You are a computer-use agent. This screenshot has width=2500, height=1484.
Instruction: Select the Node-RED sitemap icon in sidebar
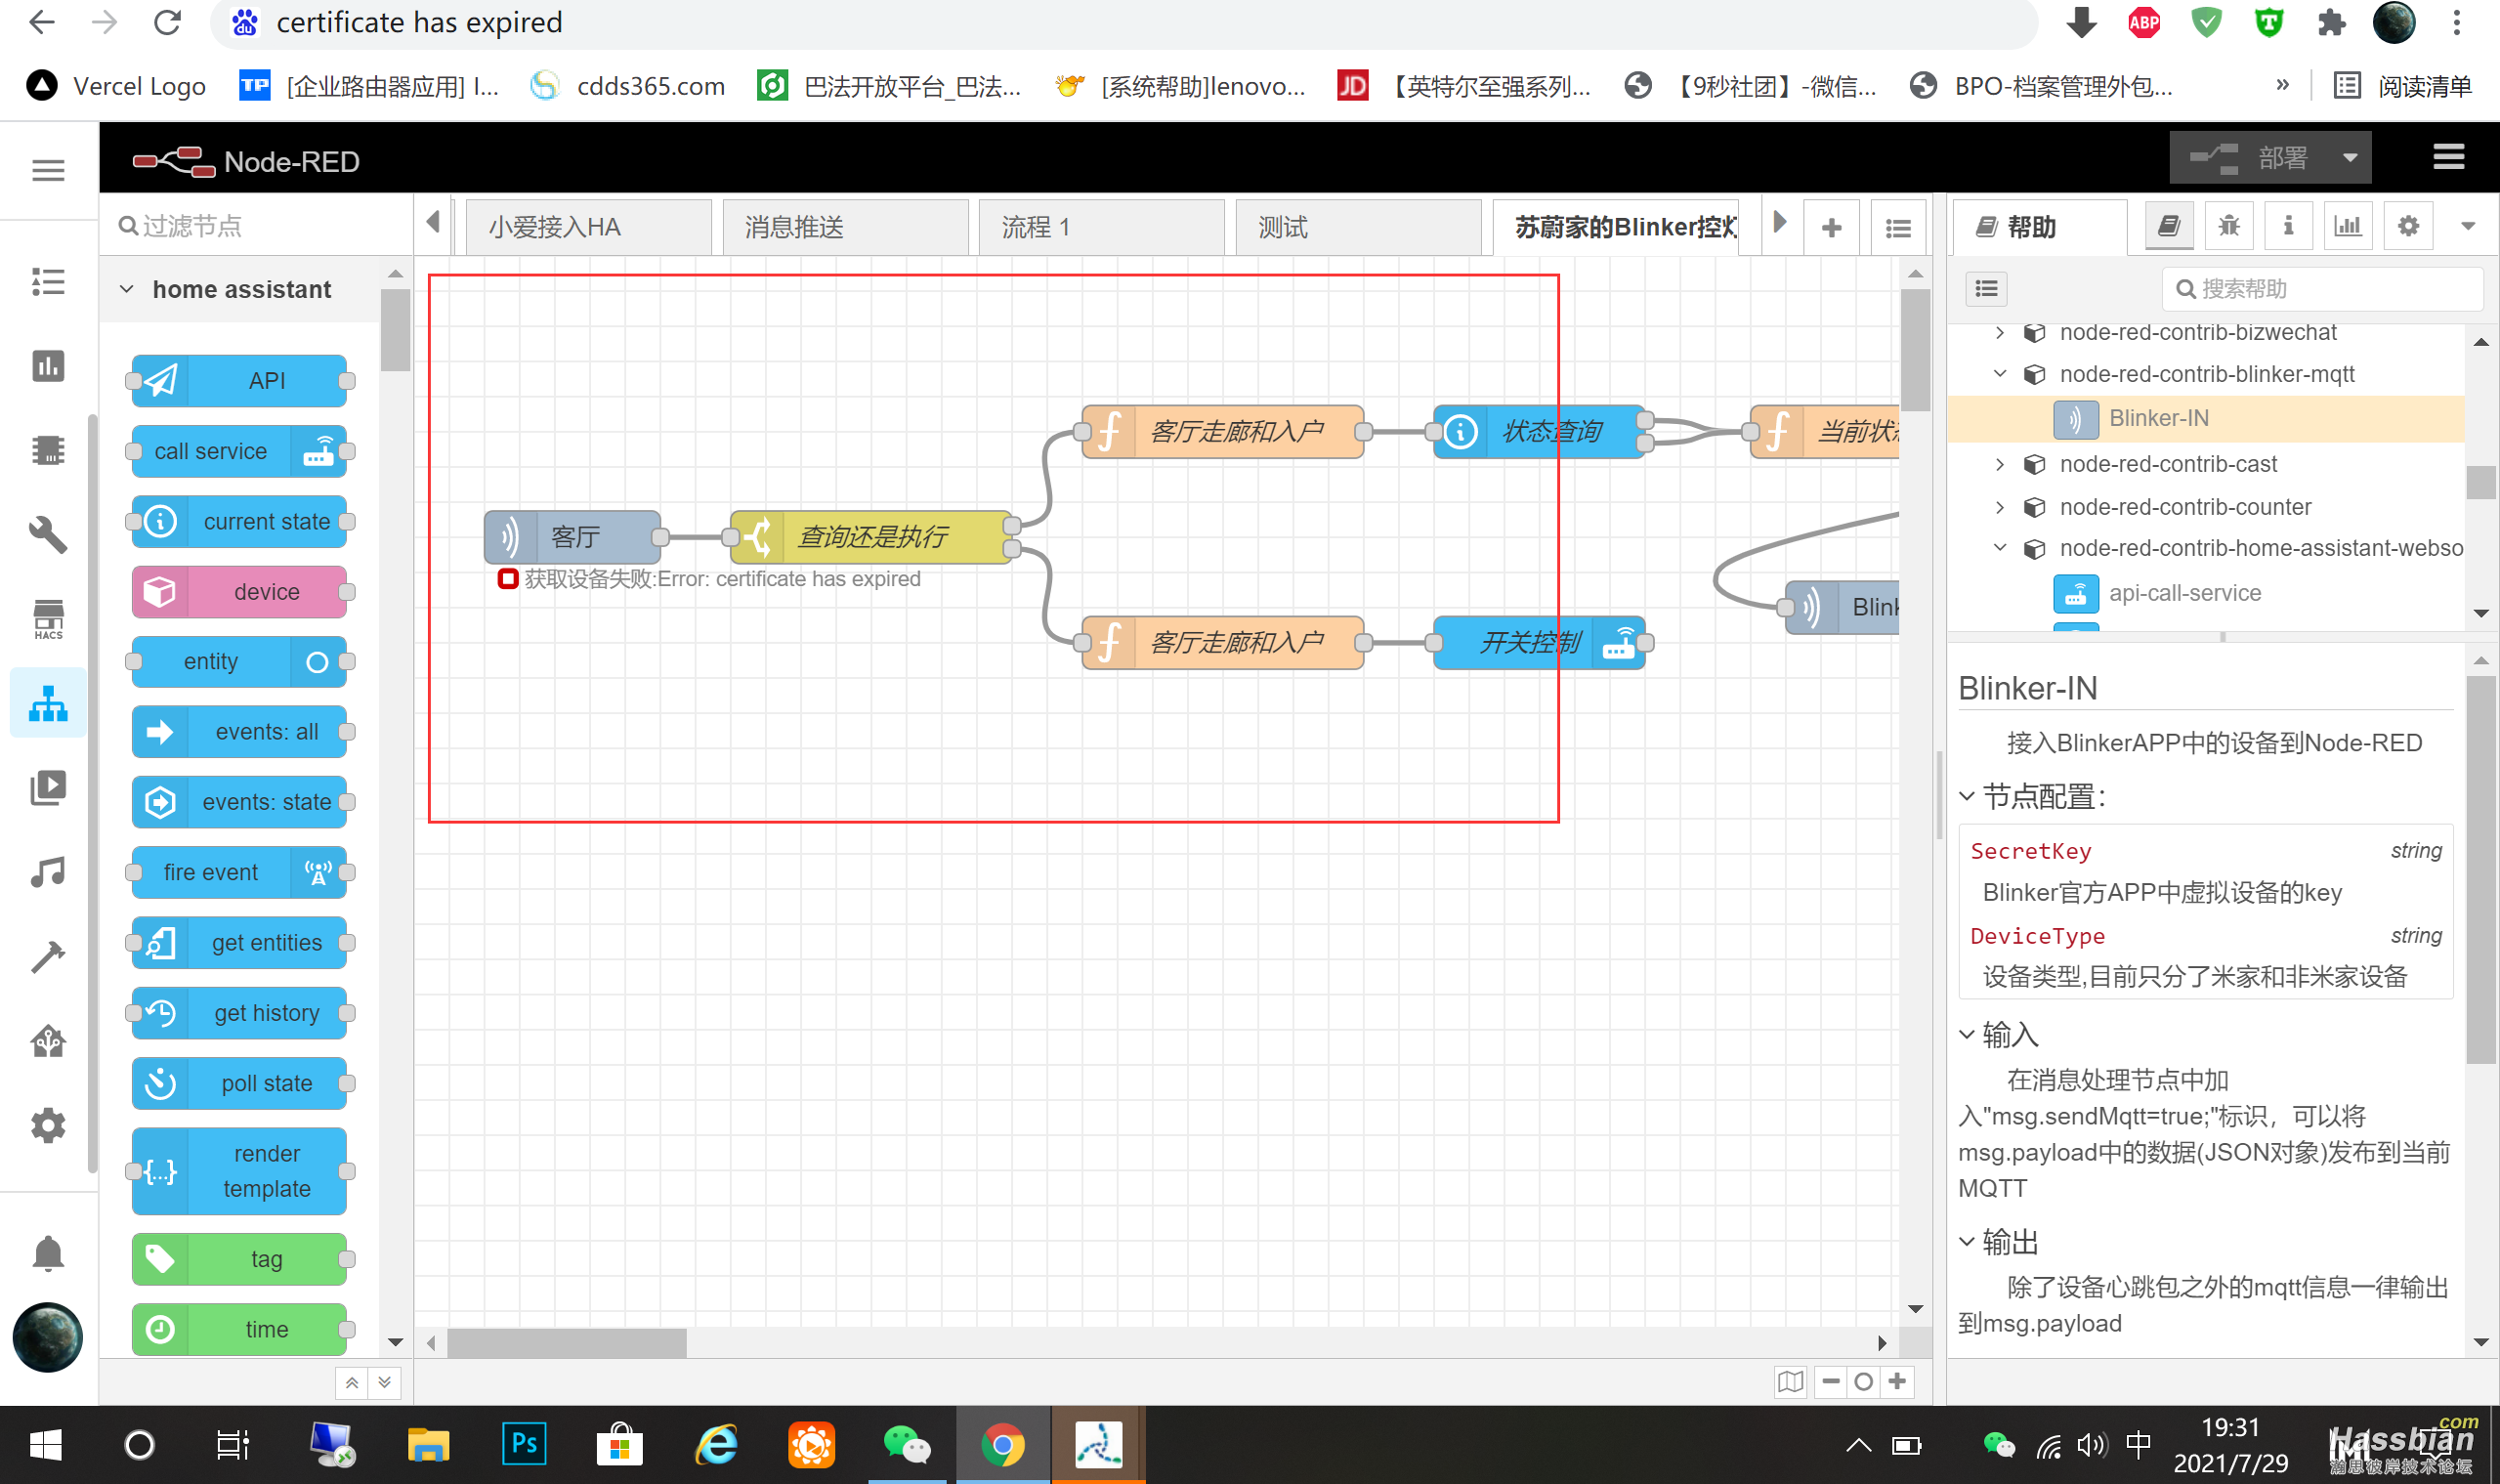pos(48,703)
